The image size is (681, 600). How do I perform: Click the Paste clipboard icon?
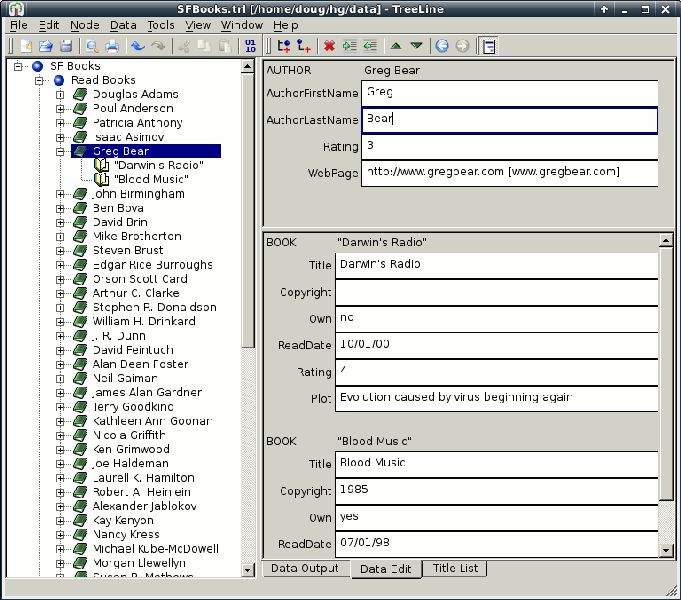click(x=225, y=46)
